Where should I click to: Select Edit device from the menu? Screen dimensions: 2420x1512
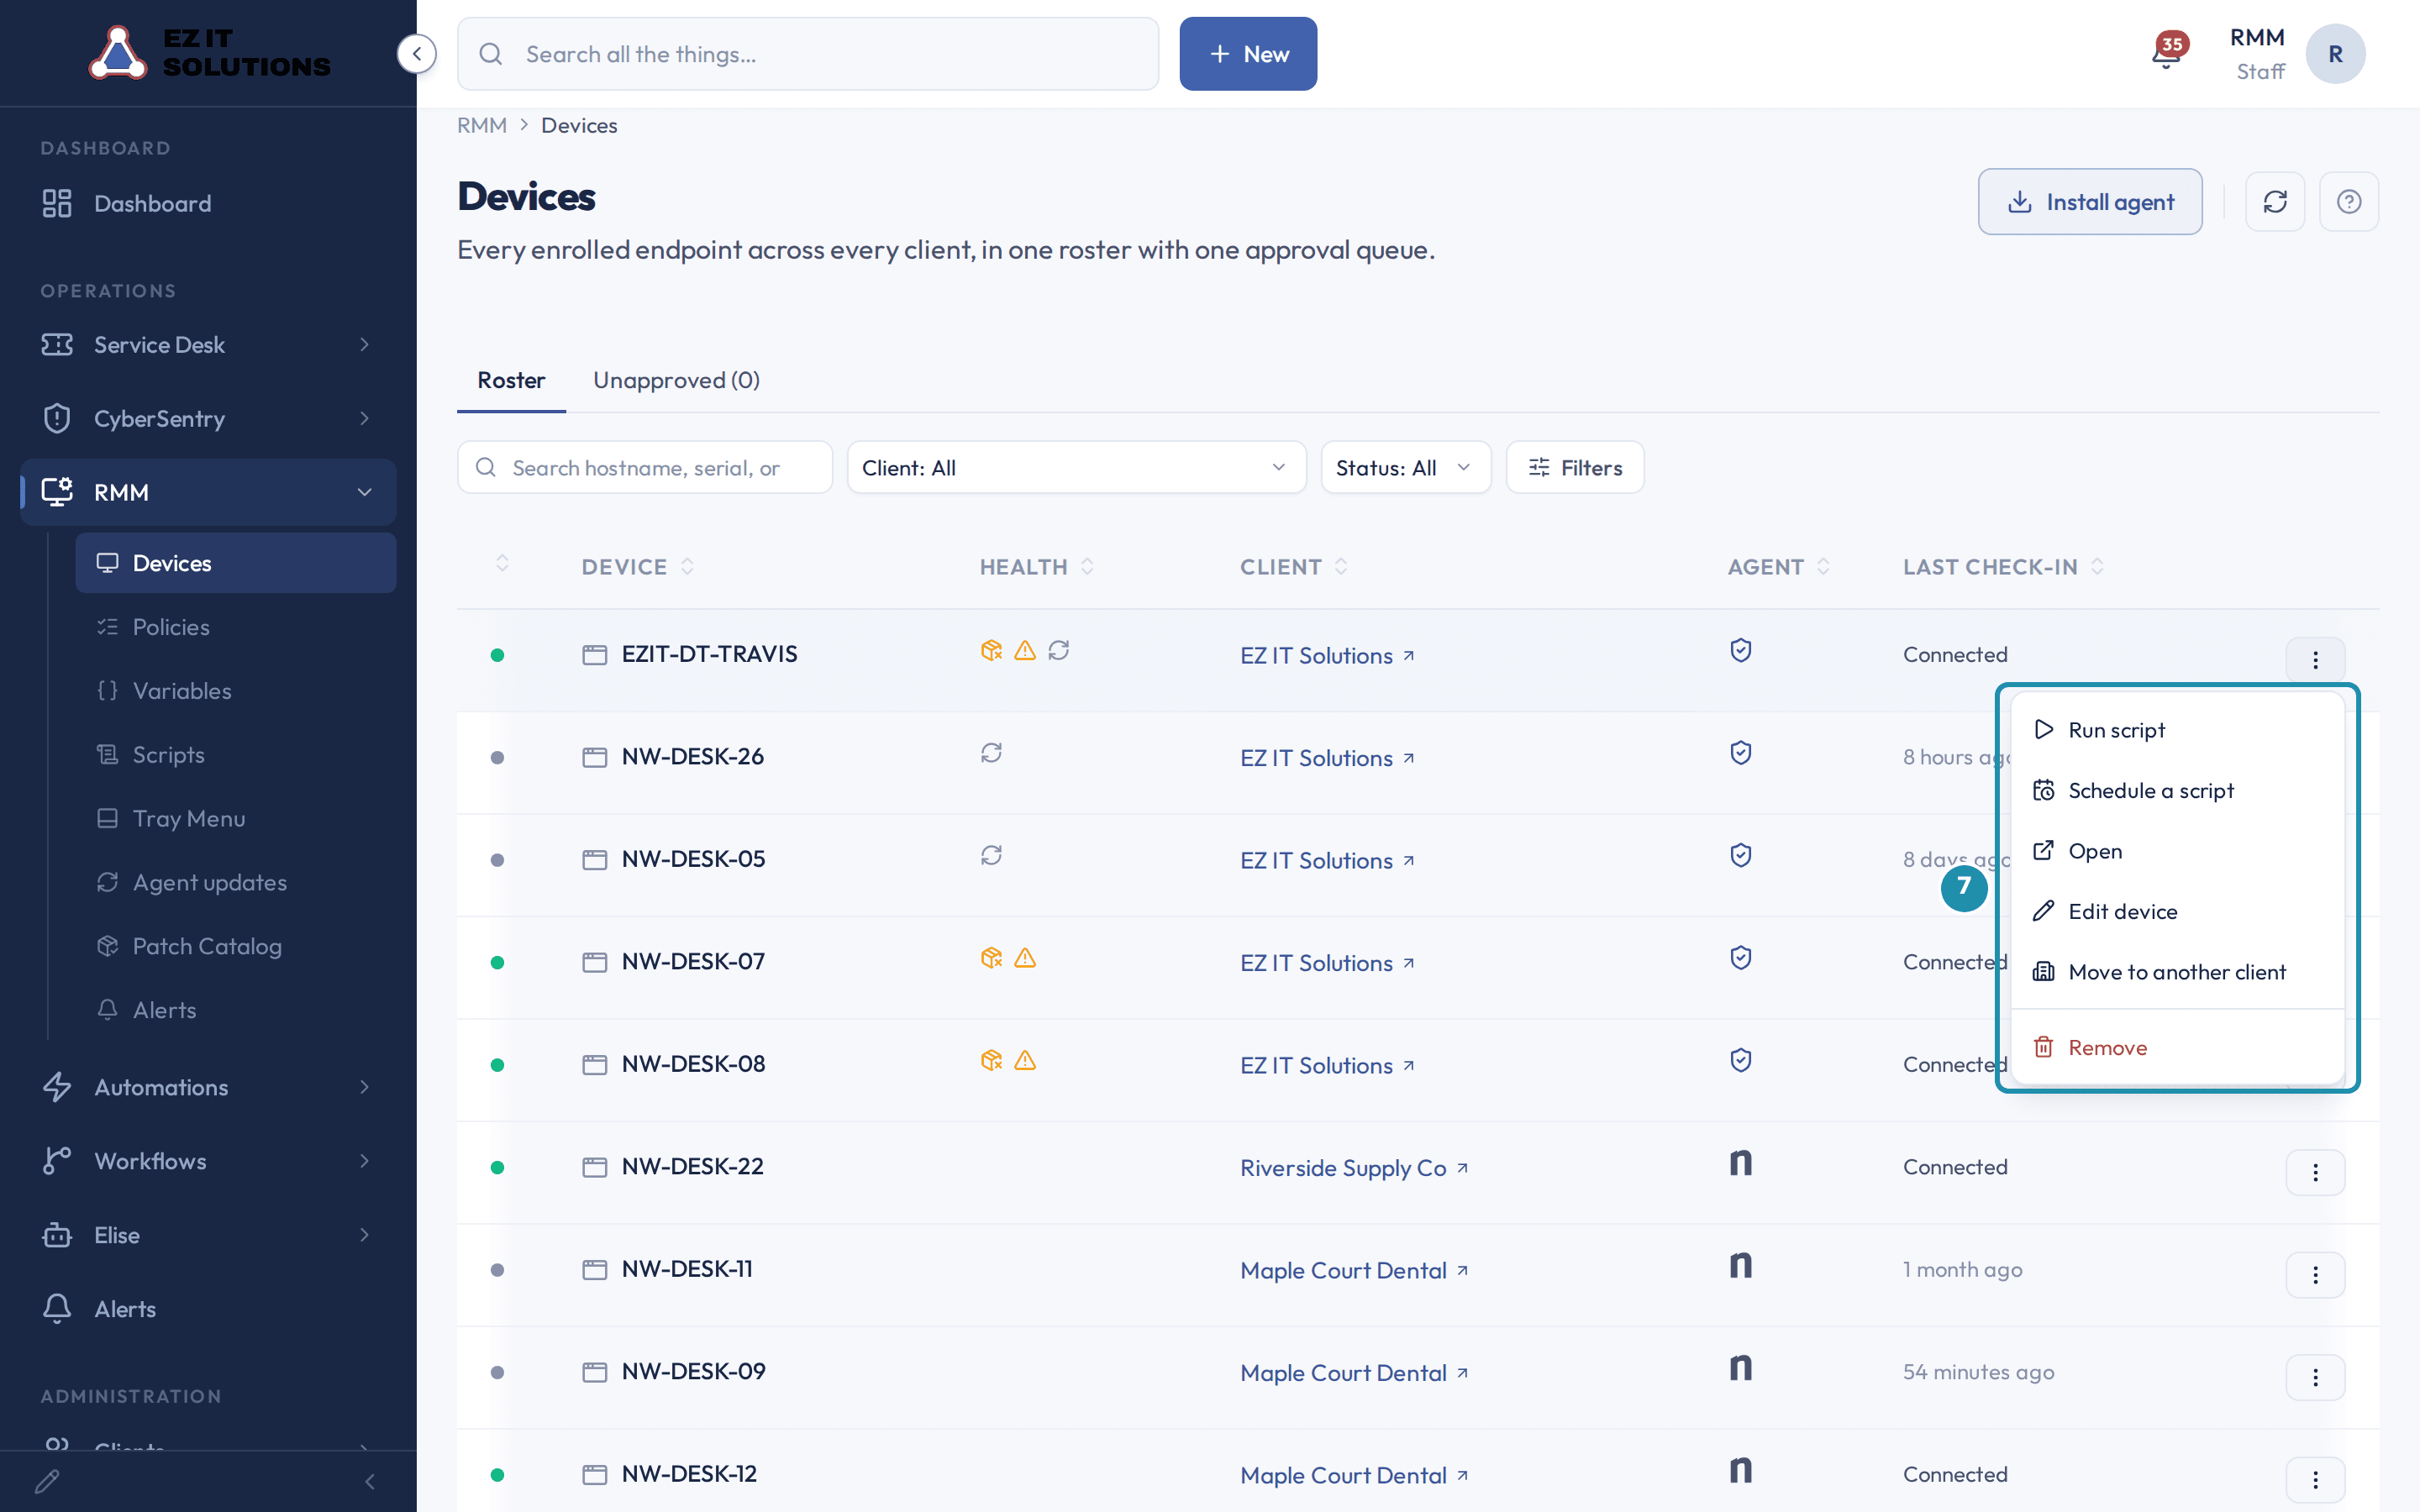pyautogui.click(x=2177, y=911)
